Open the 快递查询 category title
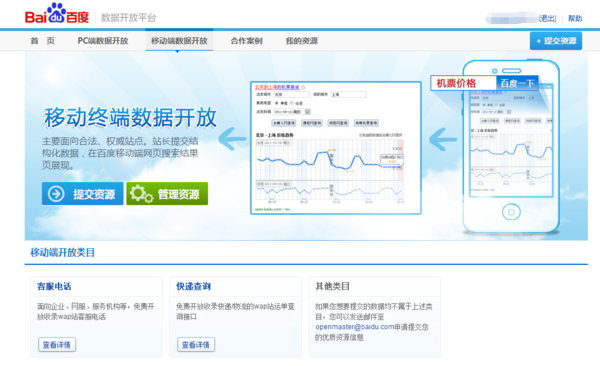The width and height of the screenshot is (600, 366). (x=193, y=286)
